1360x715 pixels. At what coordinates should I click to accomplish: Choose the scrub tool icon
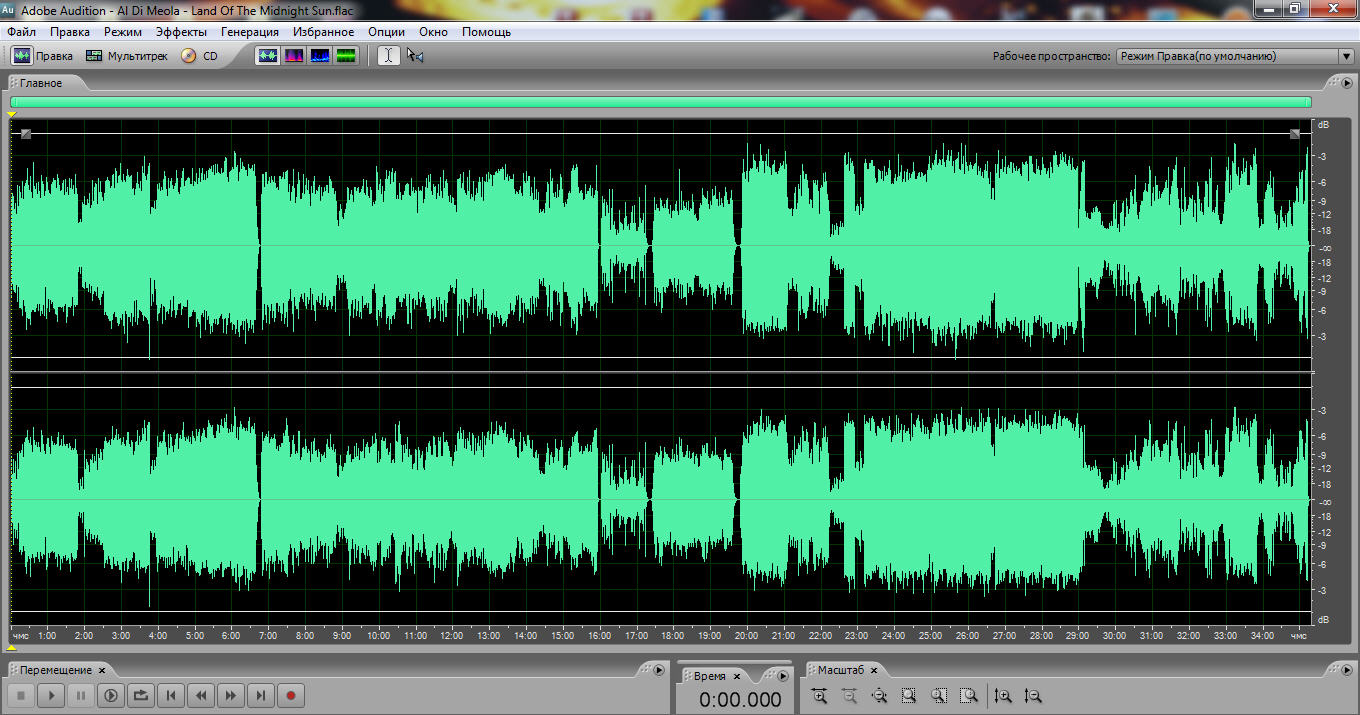point(415,56)
